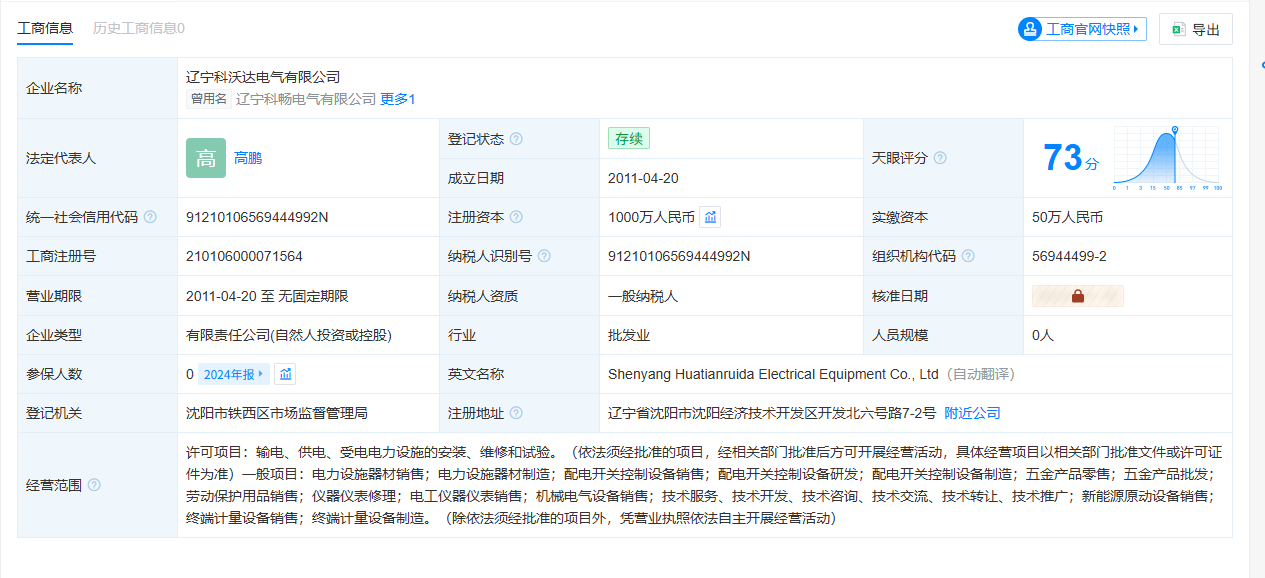The height and width of the screenshot is (578, 1265).
Task: Open the 2024年报 annual report dropdown
Action: [x=234, y=374]
